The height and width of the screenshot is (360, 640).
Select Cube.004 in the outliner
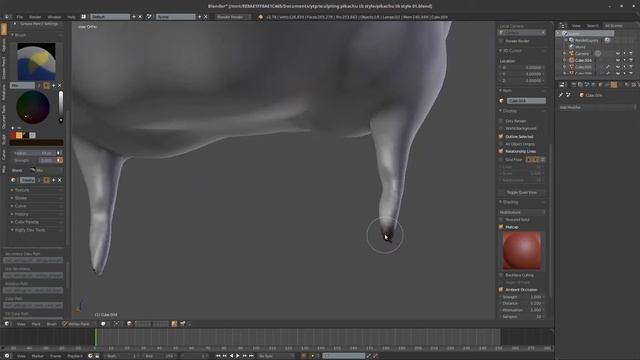click(x=583, y=60)
